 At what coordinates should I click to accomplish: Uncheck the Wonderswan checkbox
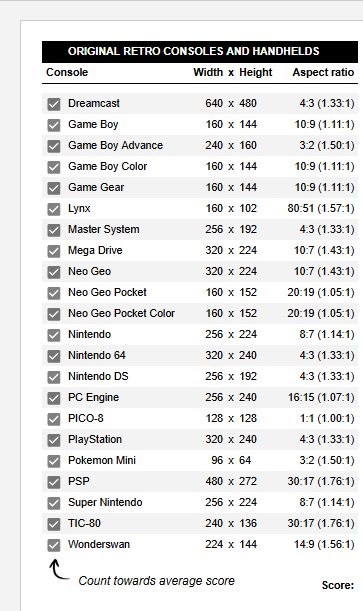click(x=54, y=546)
